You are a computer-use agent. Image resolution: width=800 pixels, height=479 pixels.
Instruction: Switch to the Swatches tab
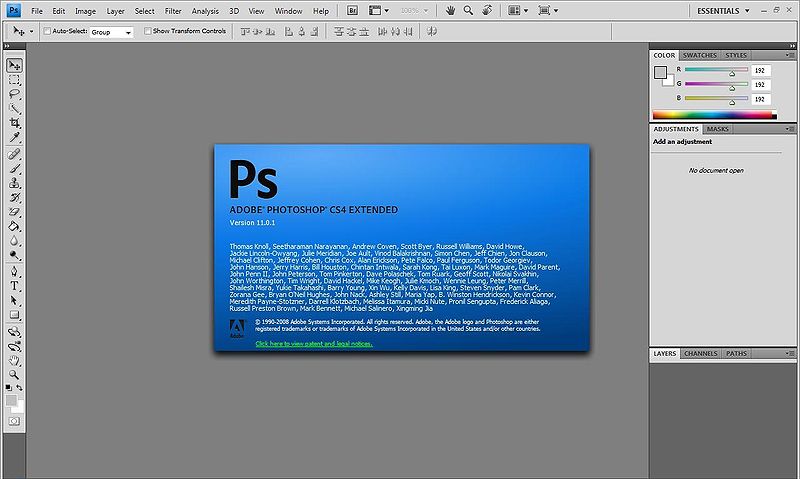tap(699, 55)
